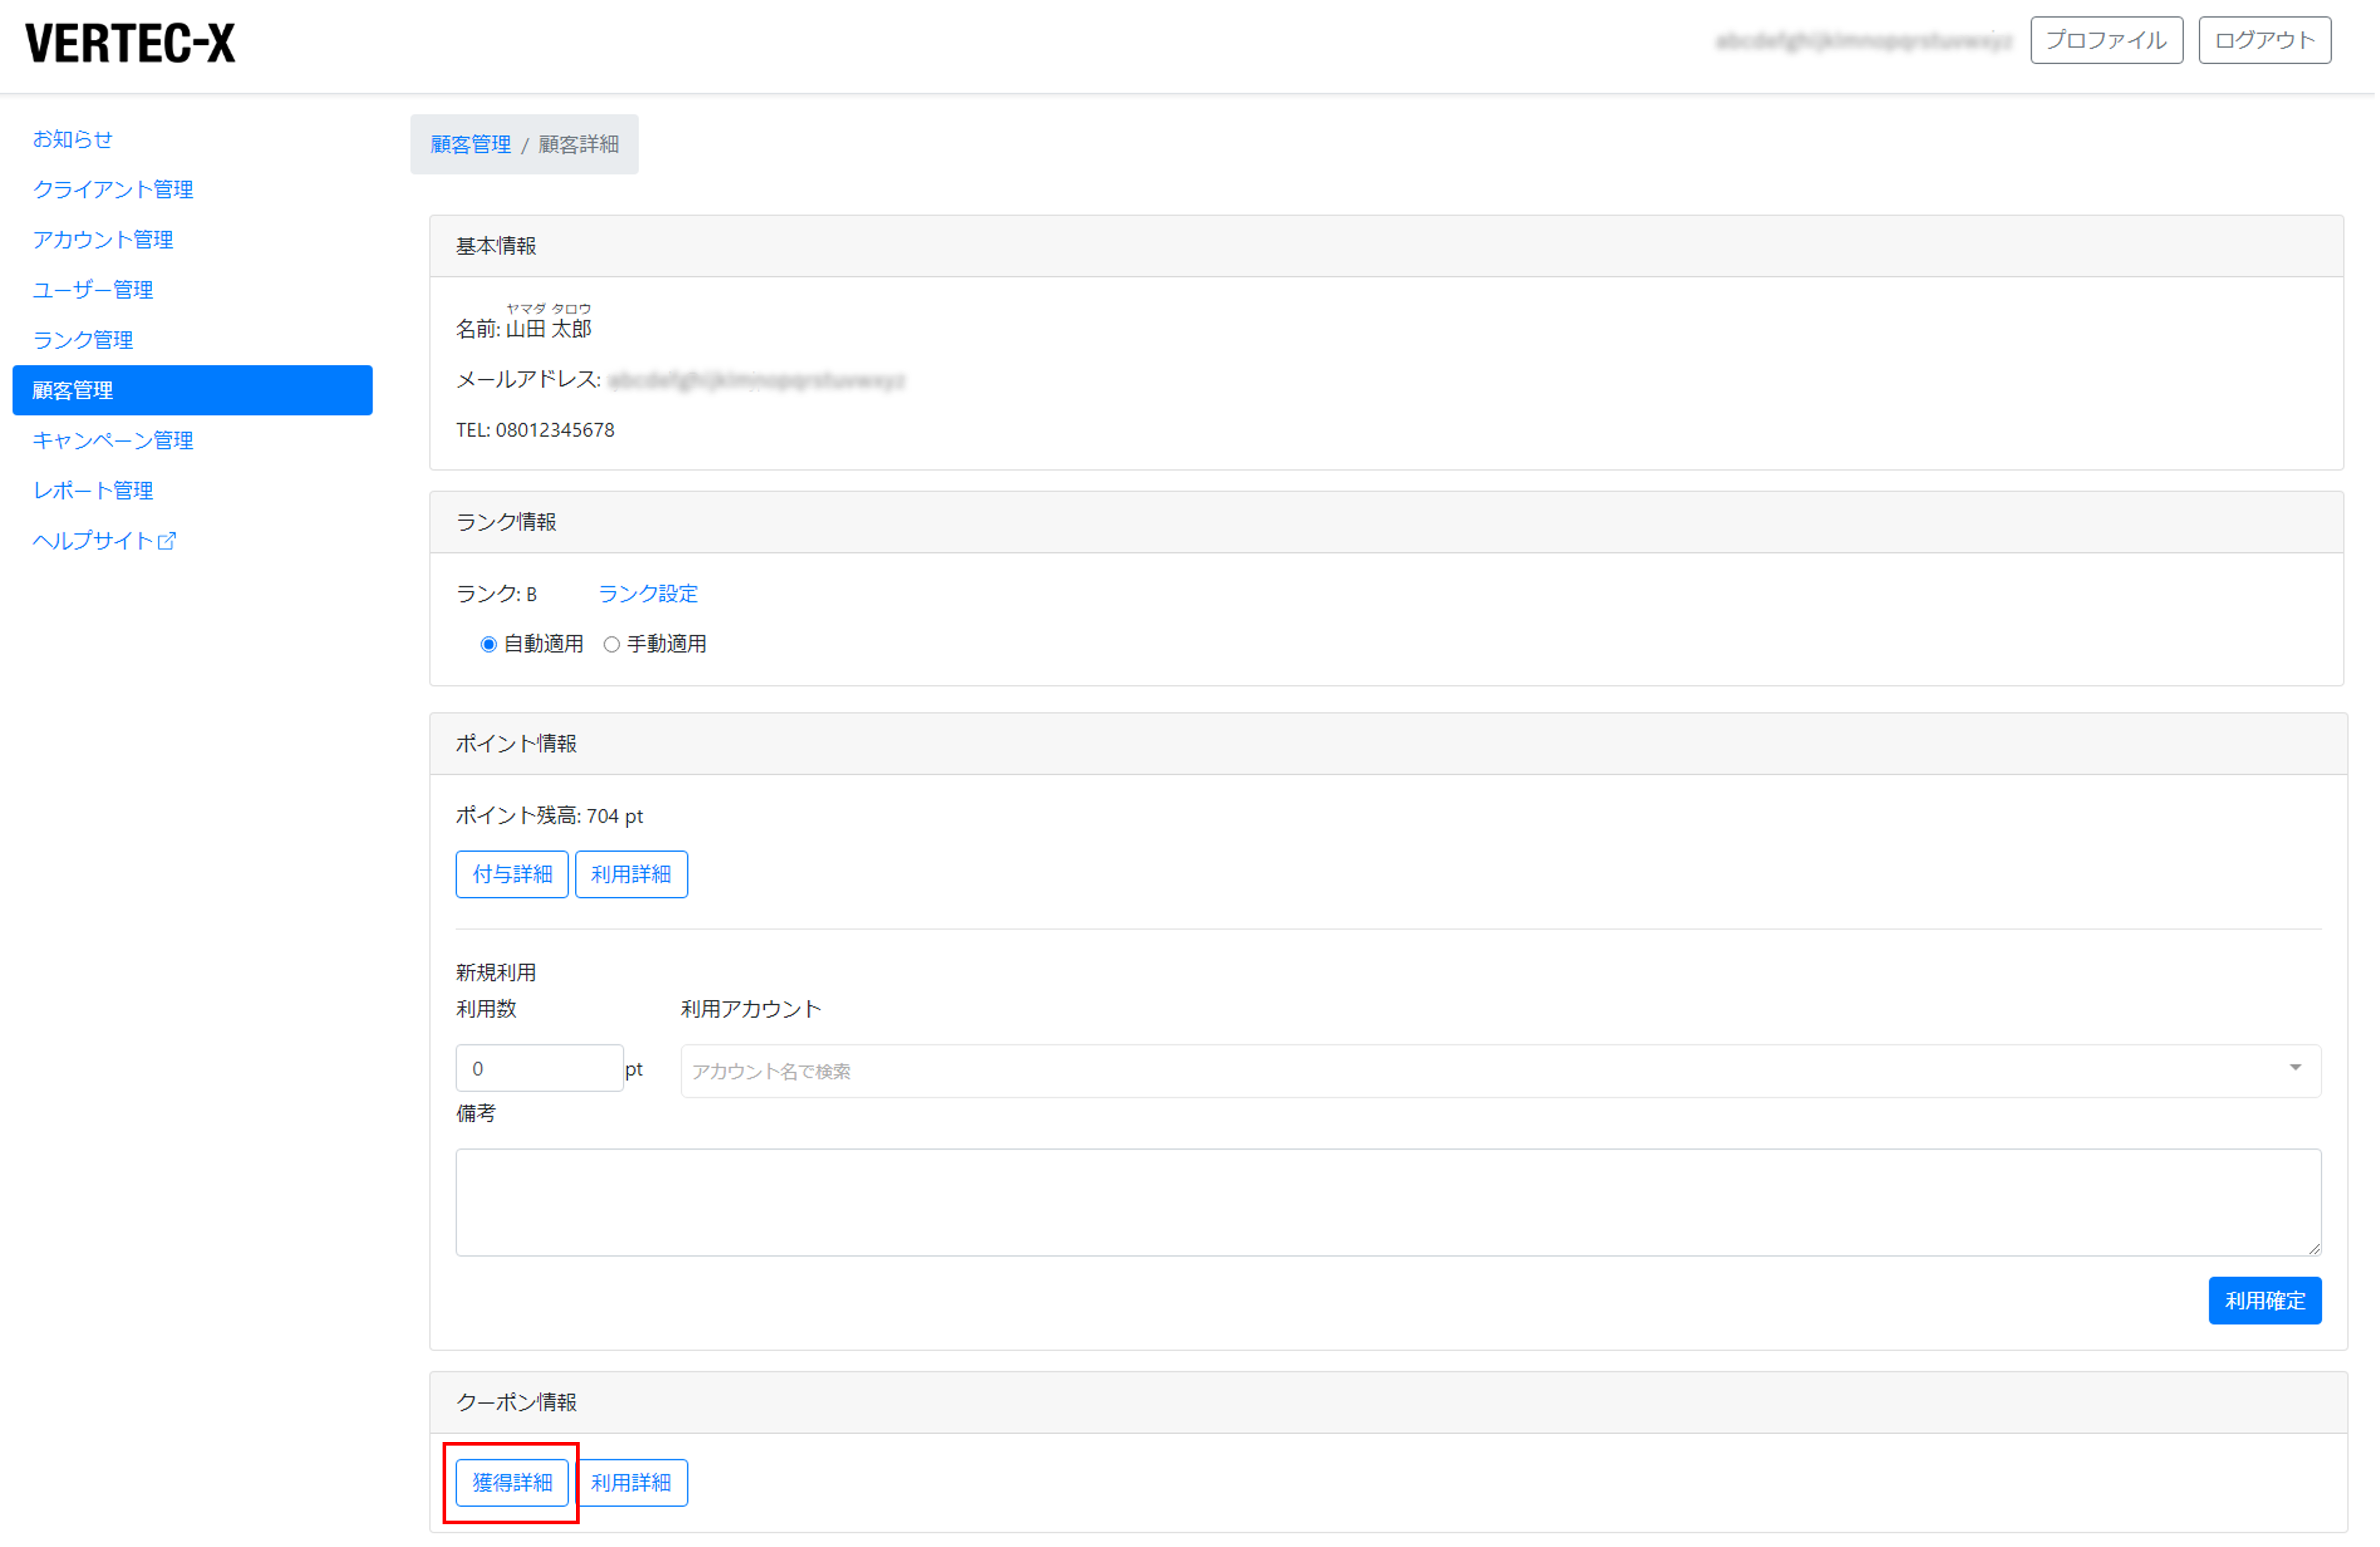2380x1547 pixels.
Task: Click the 顧客詳細 breadcrumb text
Action: (578, 144)
